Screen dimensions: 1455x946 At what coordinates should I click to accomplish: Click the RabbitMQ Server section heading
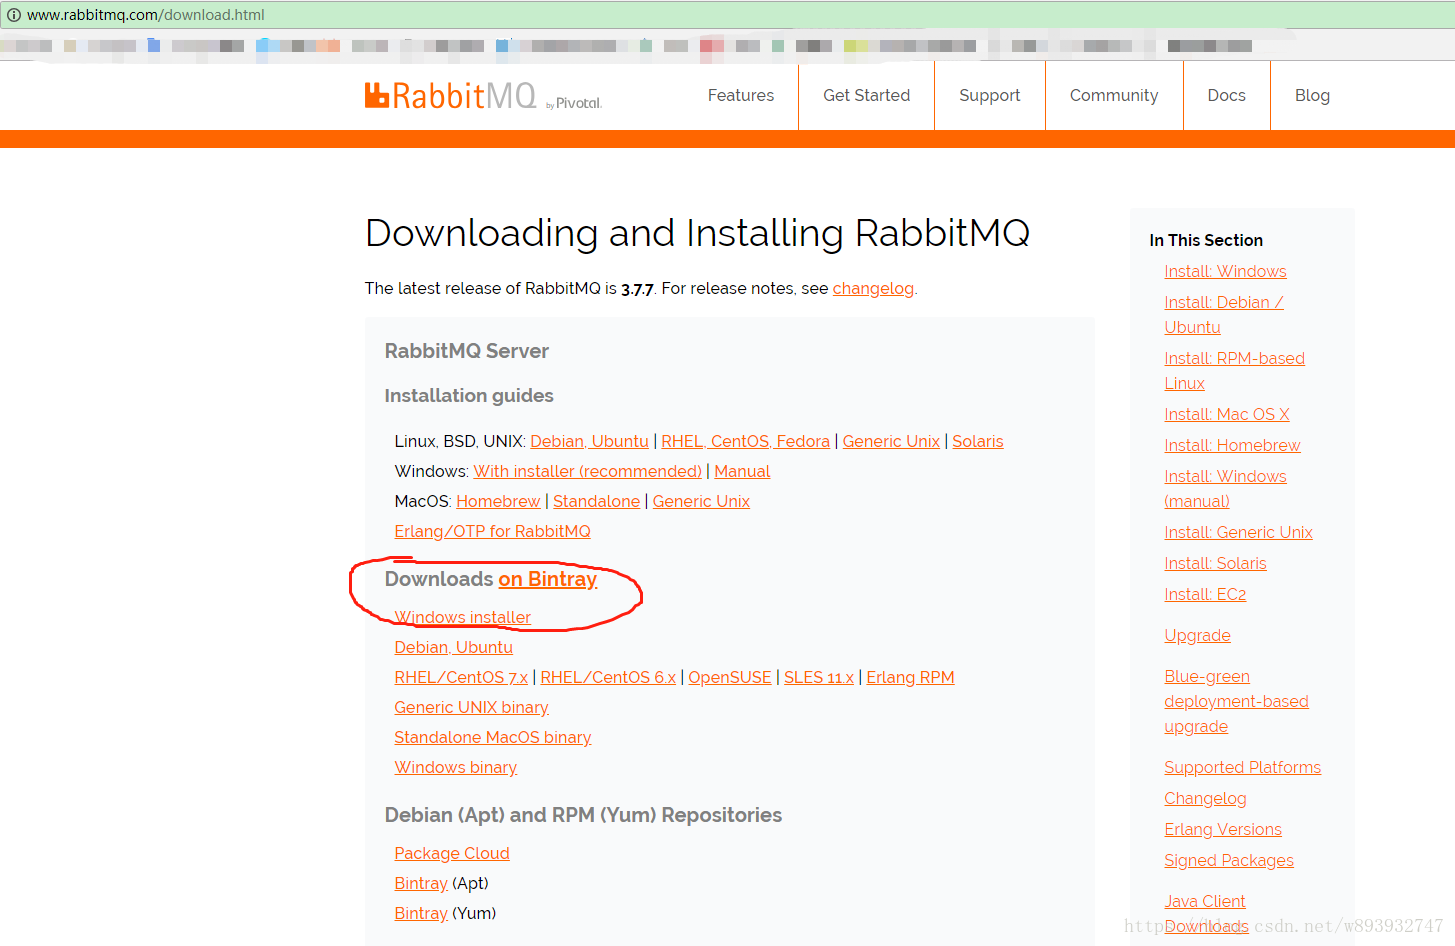coord(467,351)
